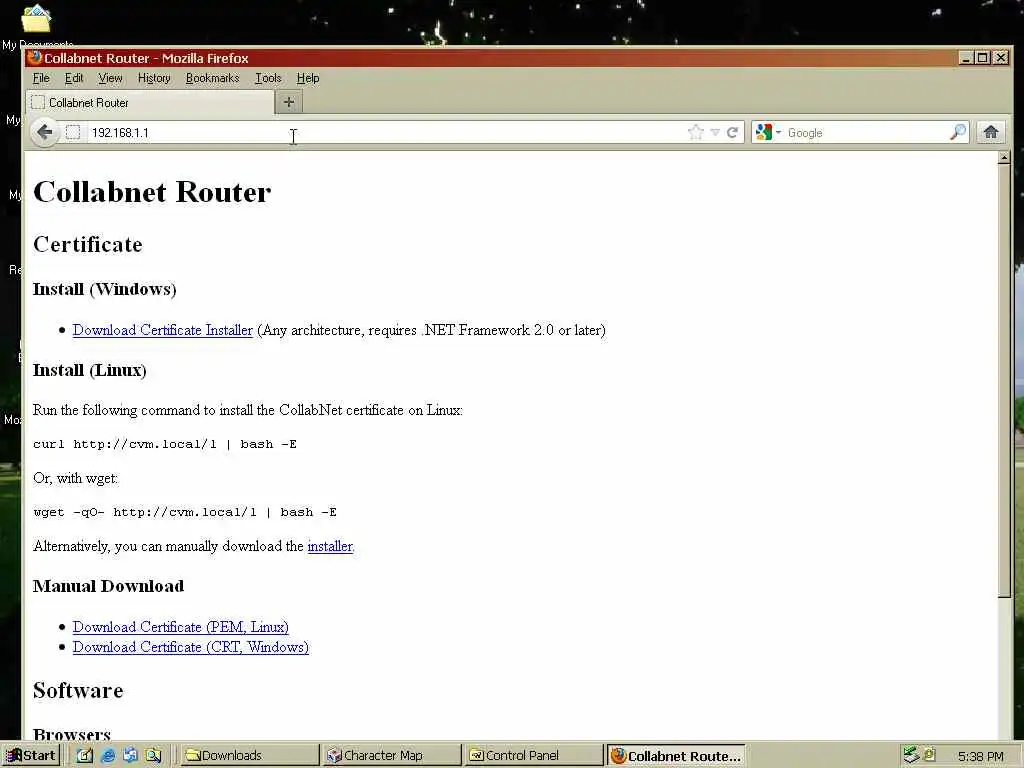Image resolution: width=1024 pixels, height=768 pixels.
Task: Click the 5:38 PM clock
Action: tap(980, 756)
